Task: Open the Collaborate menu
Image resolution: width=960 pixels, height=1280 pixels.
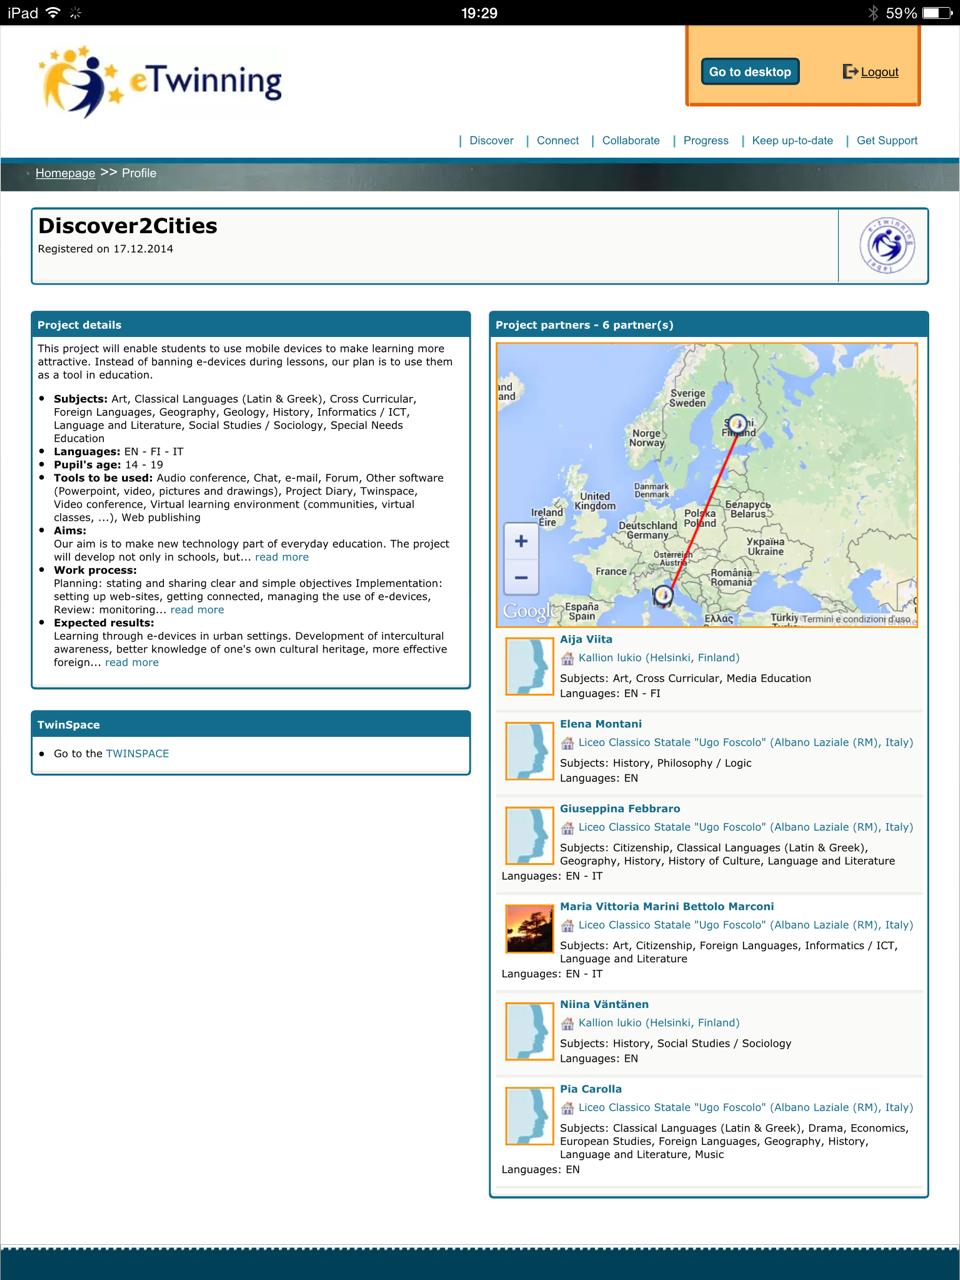Action: (x=631, y=141)
